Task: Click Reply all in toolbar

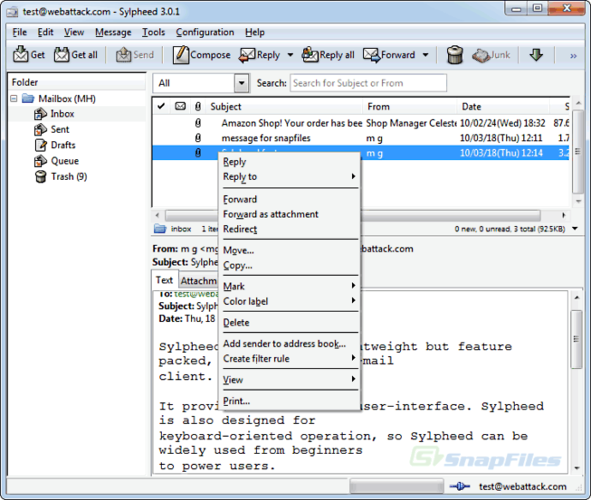Action: pos(328,55)
